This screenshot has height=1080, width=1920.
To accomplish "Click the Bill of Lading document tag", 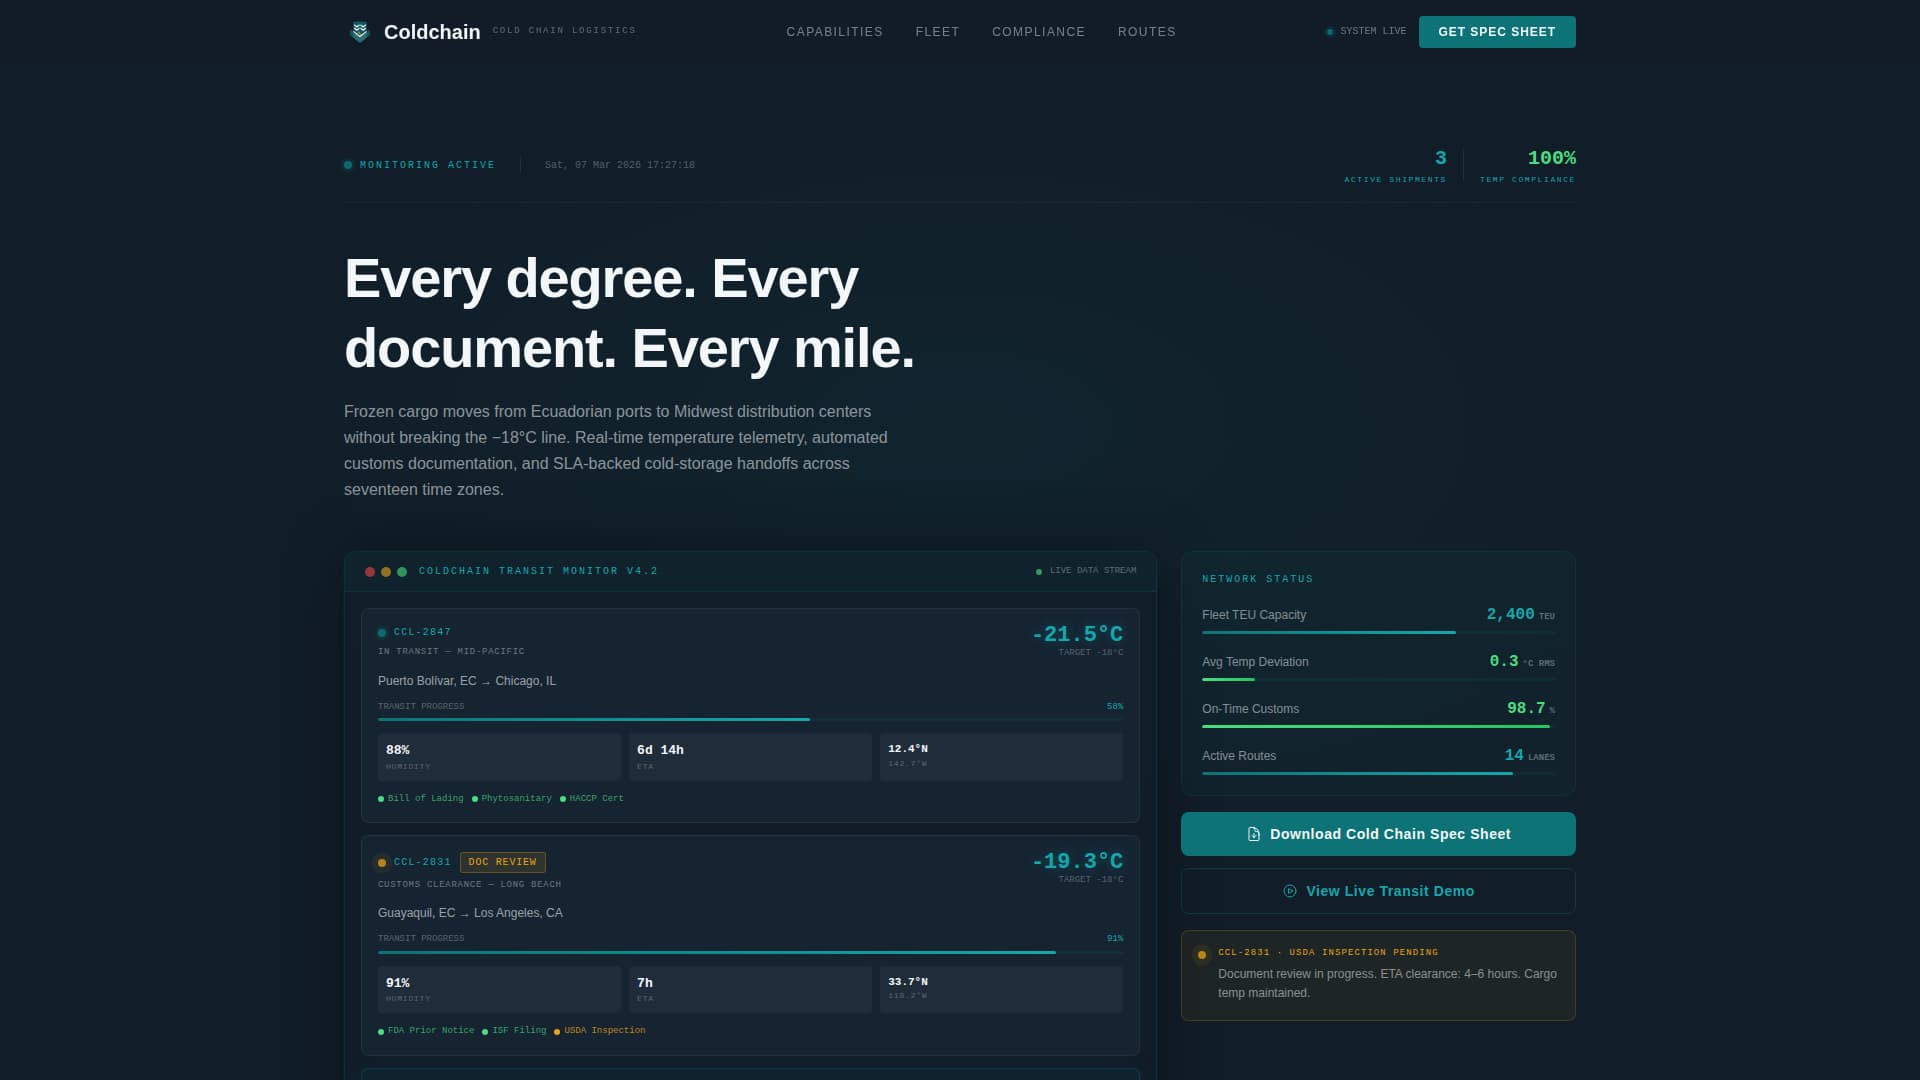I will 421,799.
